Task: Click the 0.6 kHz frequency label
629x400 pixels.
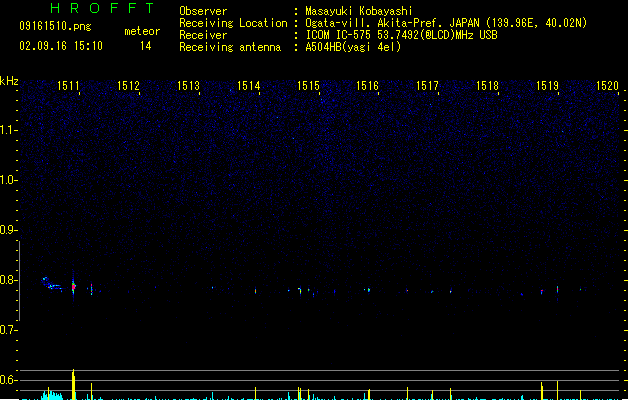Action: pos(8,380)
